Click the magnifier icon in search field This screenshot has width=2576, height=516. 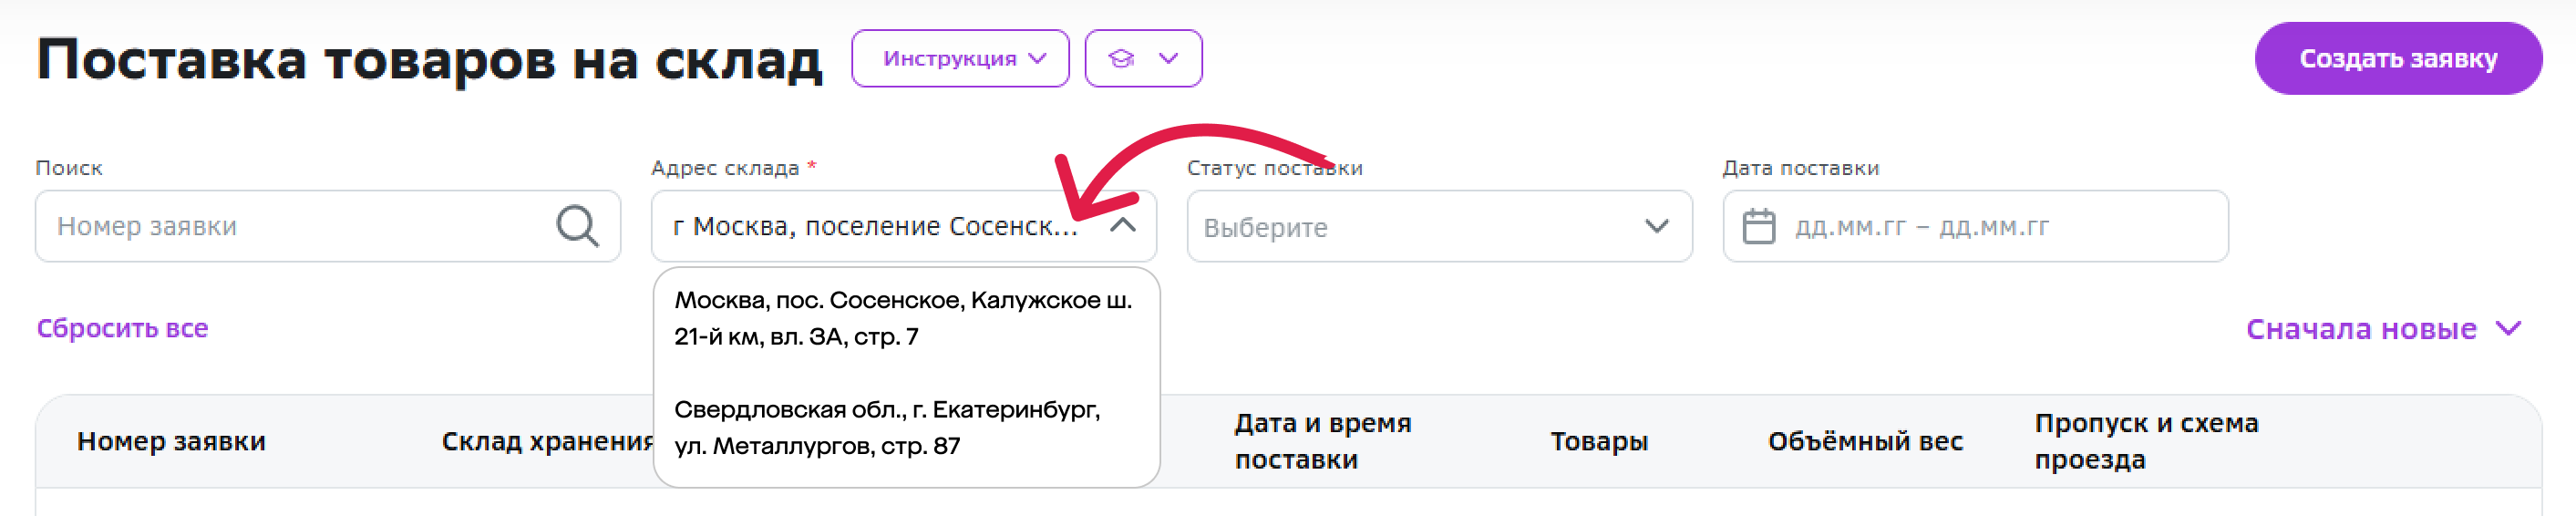(577, 226)
